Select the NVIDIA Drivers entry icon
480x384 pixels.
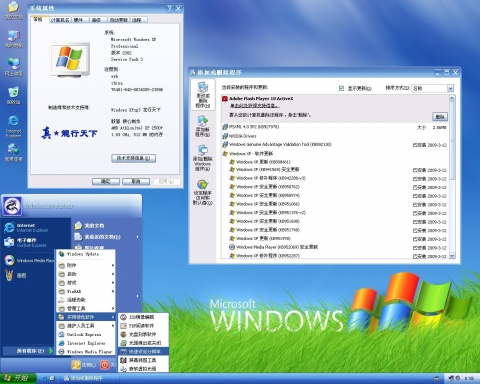[x=225, y=136]
